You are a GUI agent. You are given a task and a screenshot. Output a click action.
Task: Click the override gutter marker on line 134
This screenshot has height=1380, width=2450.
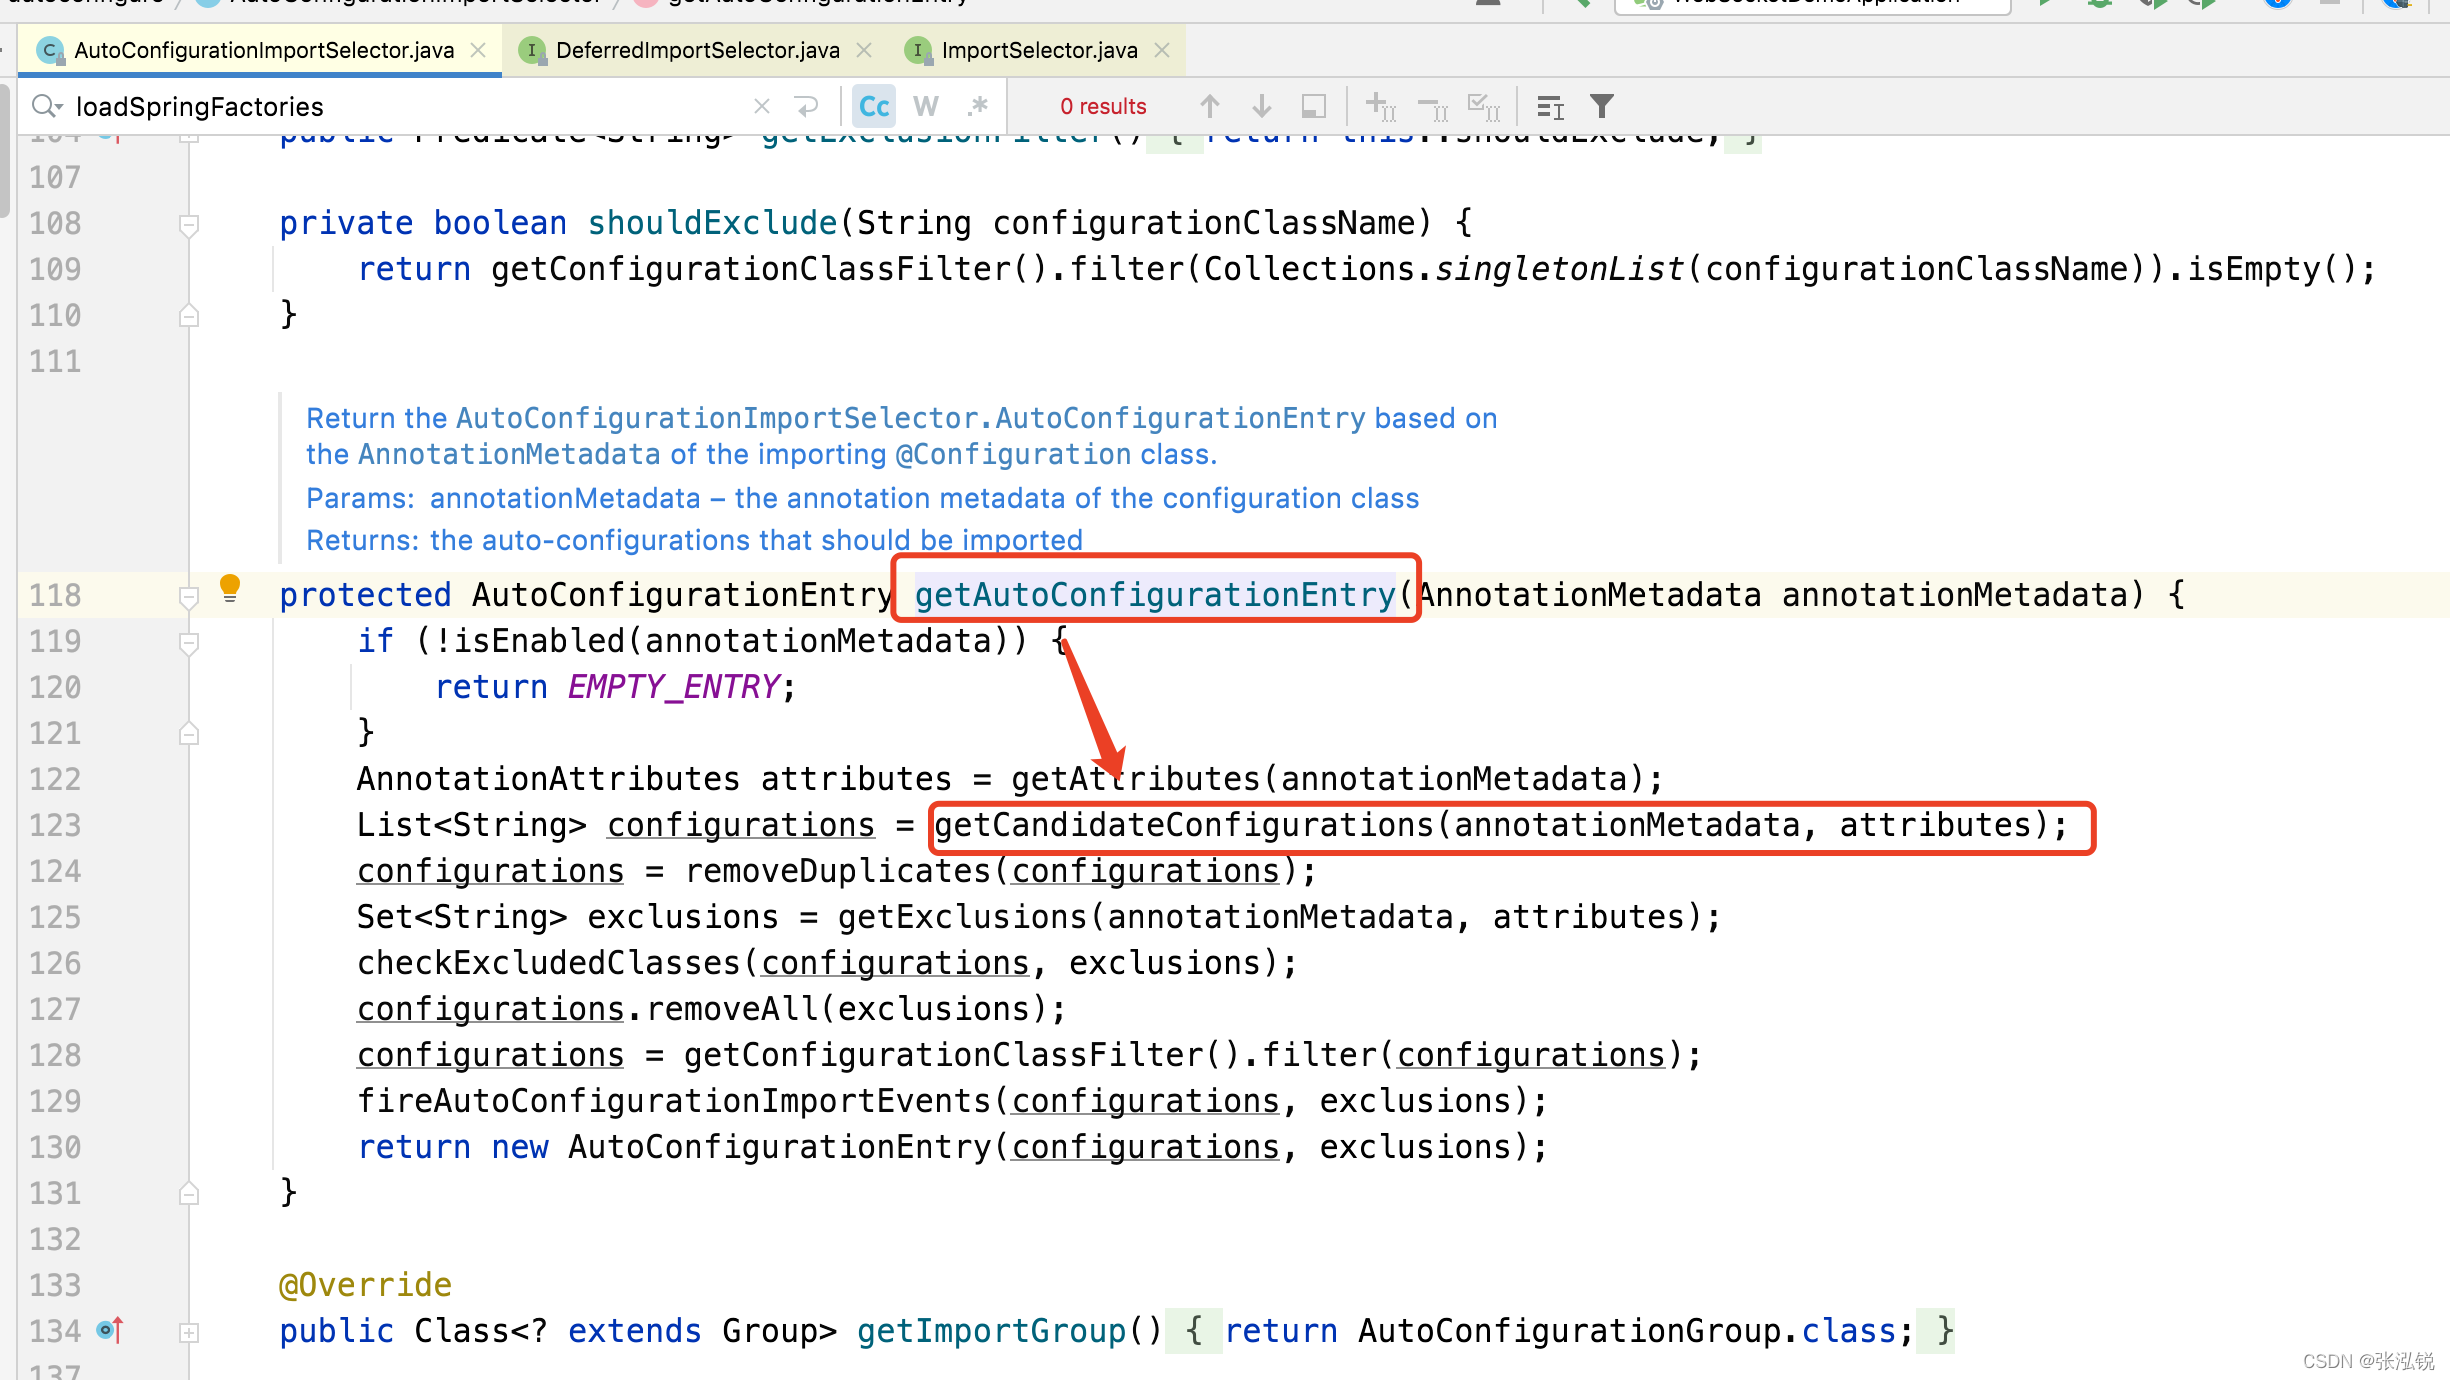(110, 1330)
